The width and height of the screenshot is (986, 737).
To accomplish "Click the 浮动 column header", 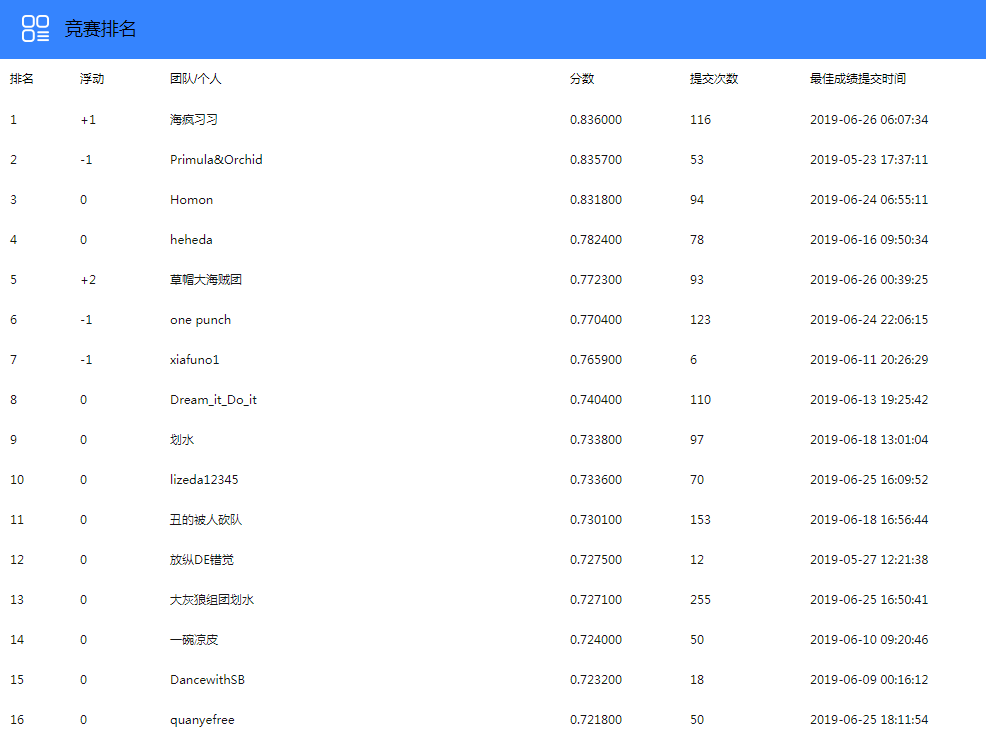I will click(89, 78).
